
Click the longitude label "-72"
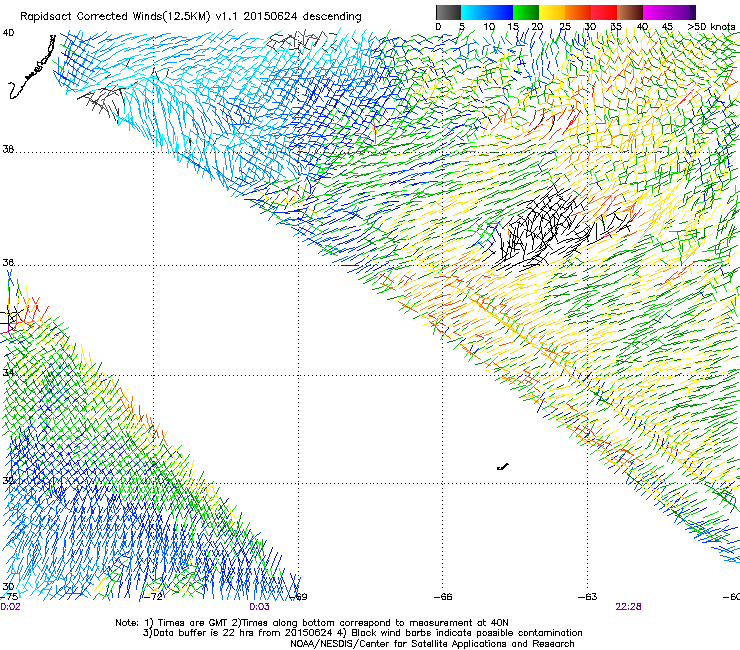153,596
